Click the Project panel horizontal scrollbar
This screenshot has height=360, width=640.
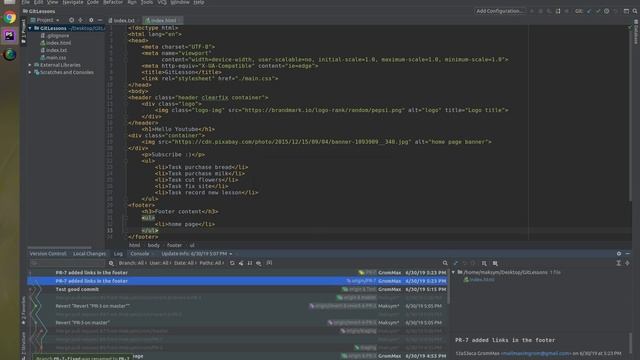[60, 247]
